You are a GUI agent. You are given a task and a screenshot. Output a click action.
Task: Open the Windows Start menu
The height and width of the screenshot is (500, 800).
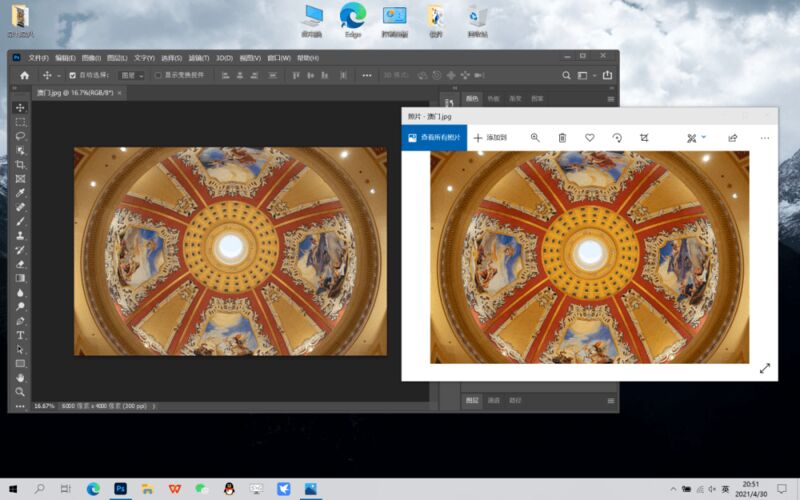[x=13, y=489]
